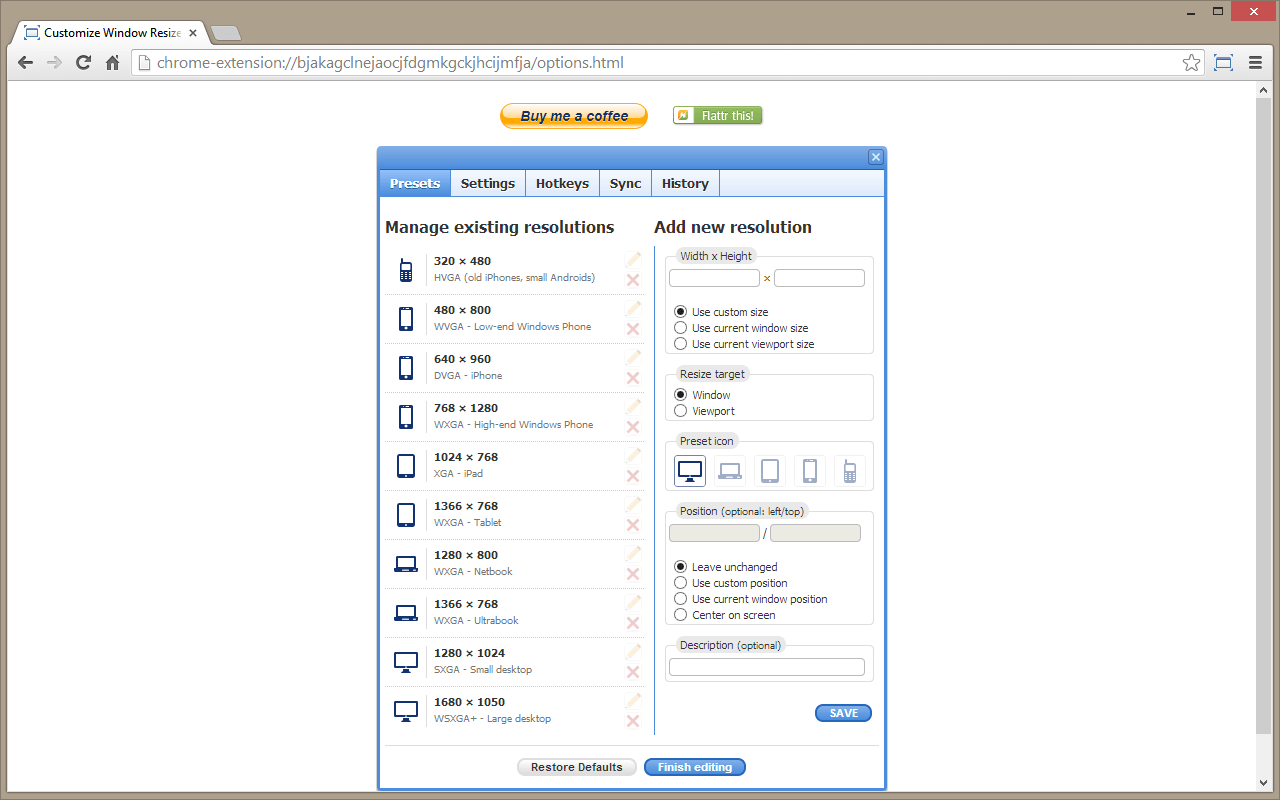
Task: Set resize target to Viewport
Action: click(x=681, y=410)
